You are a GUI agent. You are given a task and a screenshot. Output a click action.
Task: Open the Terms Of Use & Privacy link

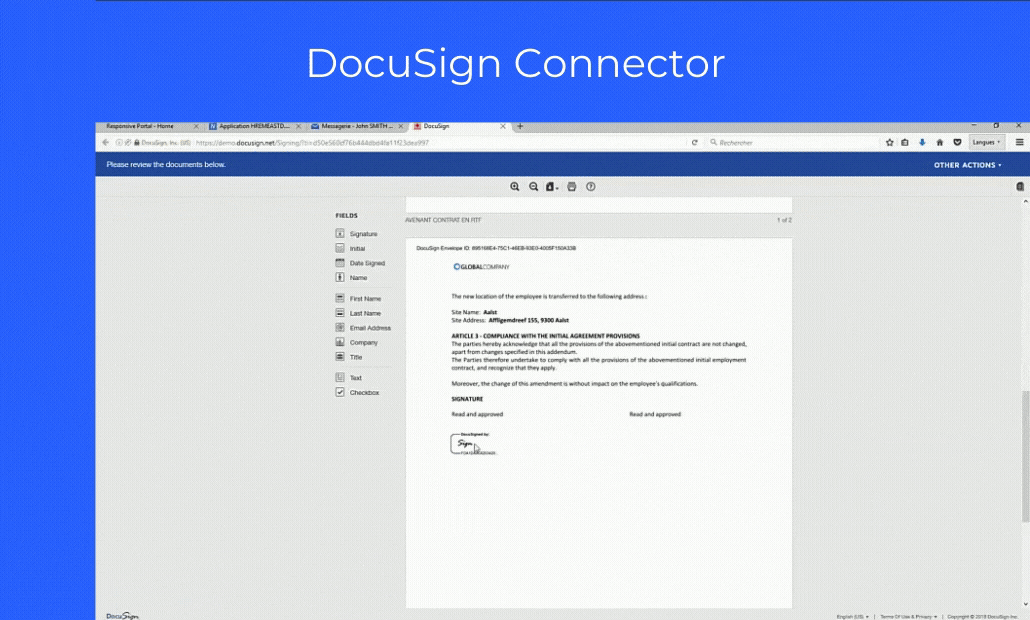(906, 616)
